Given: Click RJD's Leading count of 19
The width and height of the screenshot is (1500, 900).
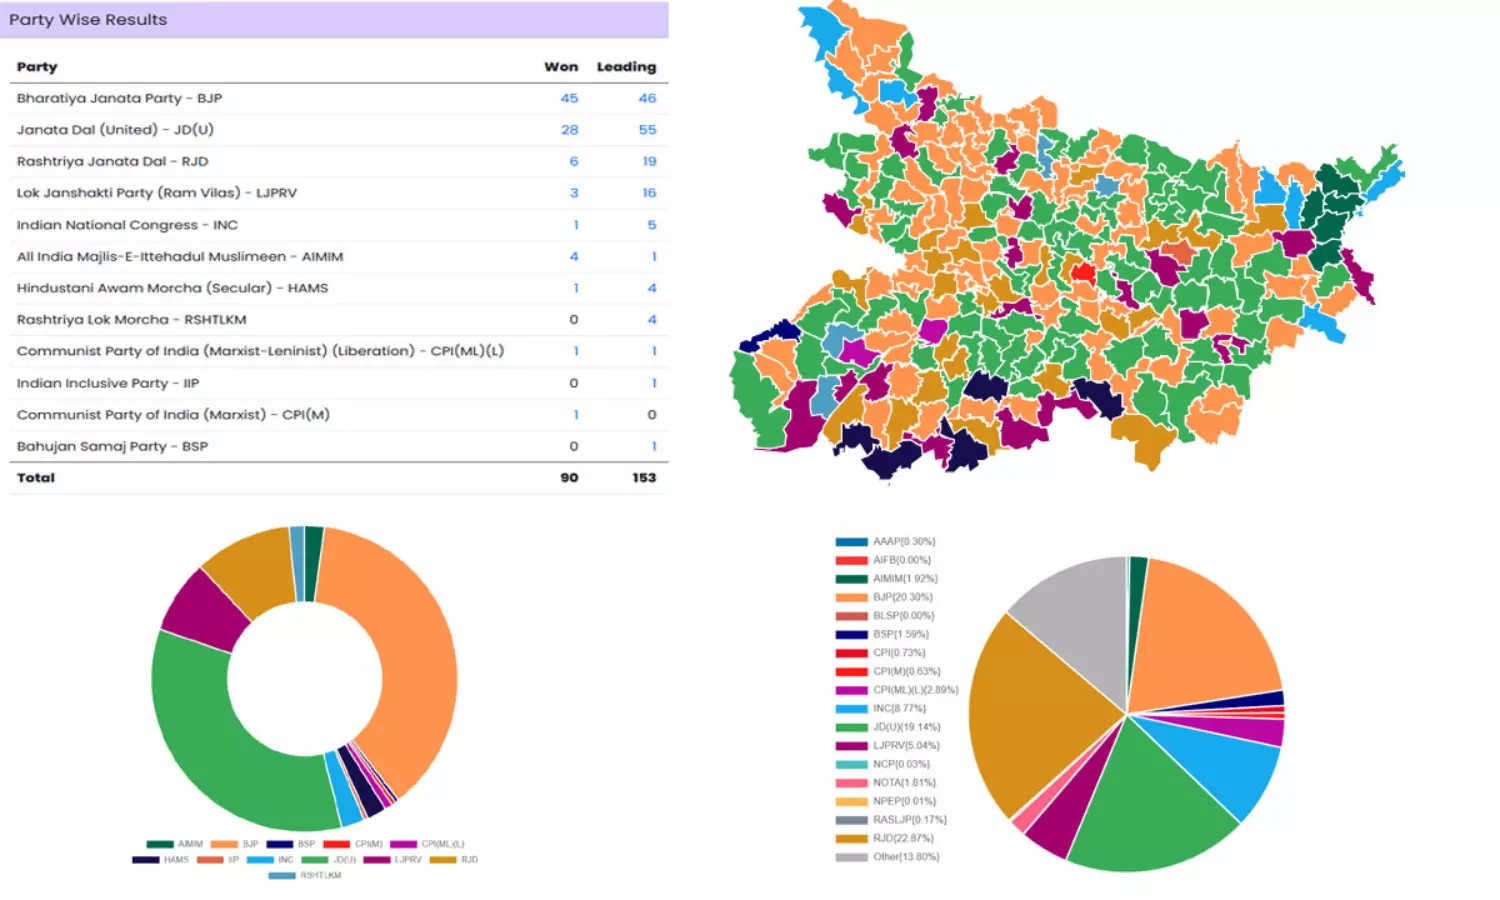Looking at the screenshot, I should point(649,161).
